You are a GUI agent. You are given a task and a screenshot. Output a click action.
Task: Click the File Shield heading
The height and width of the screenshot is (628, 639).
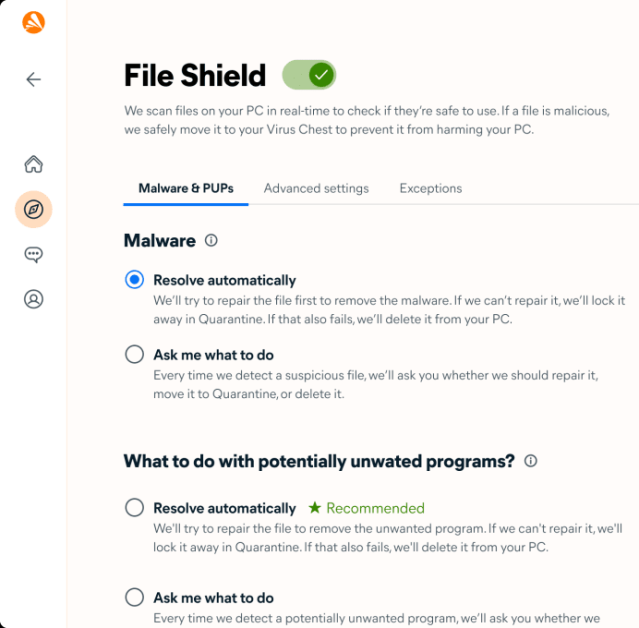pos(195,75)
